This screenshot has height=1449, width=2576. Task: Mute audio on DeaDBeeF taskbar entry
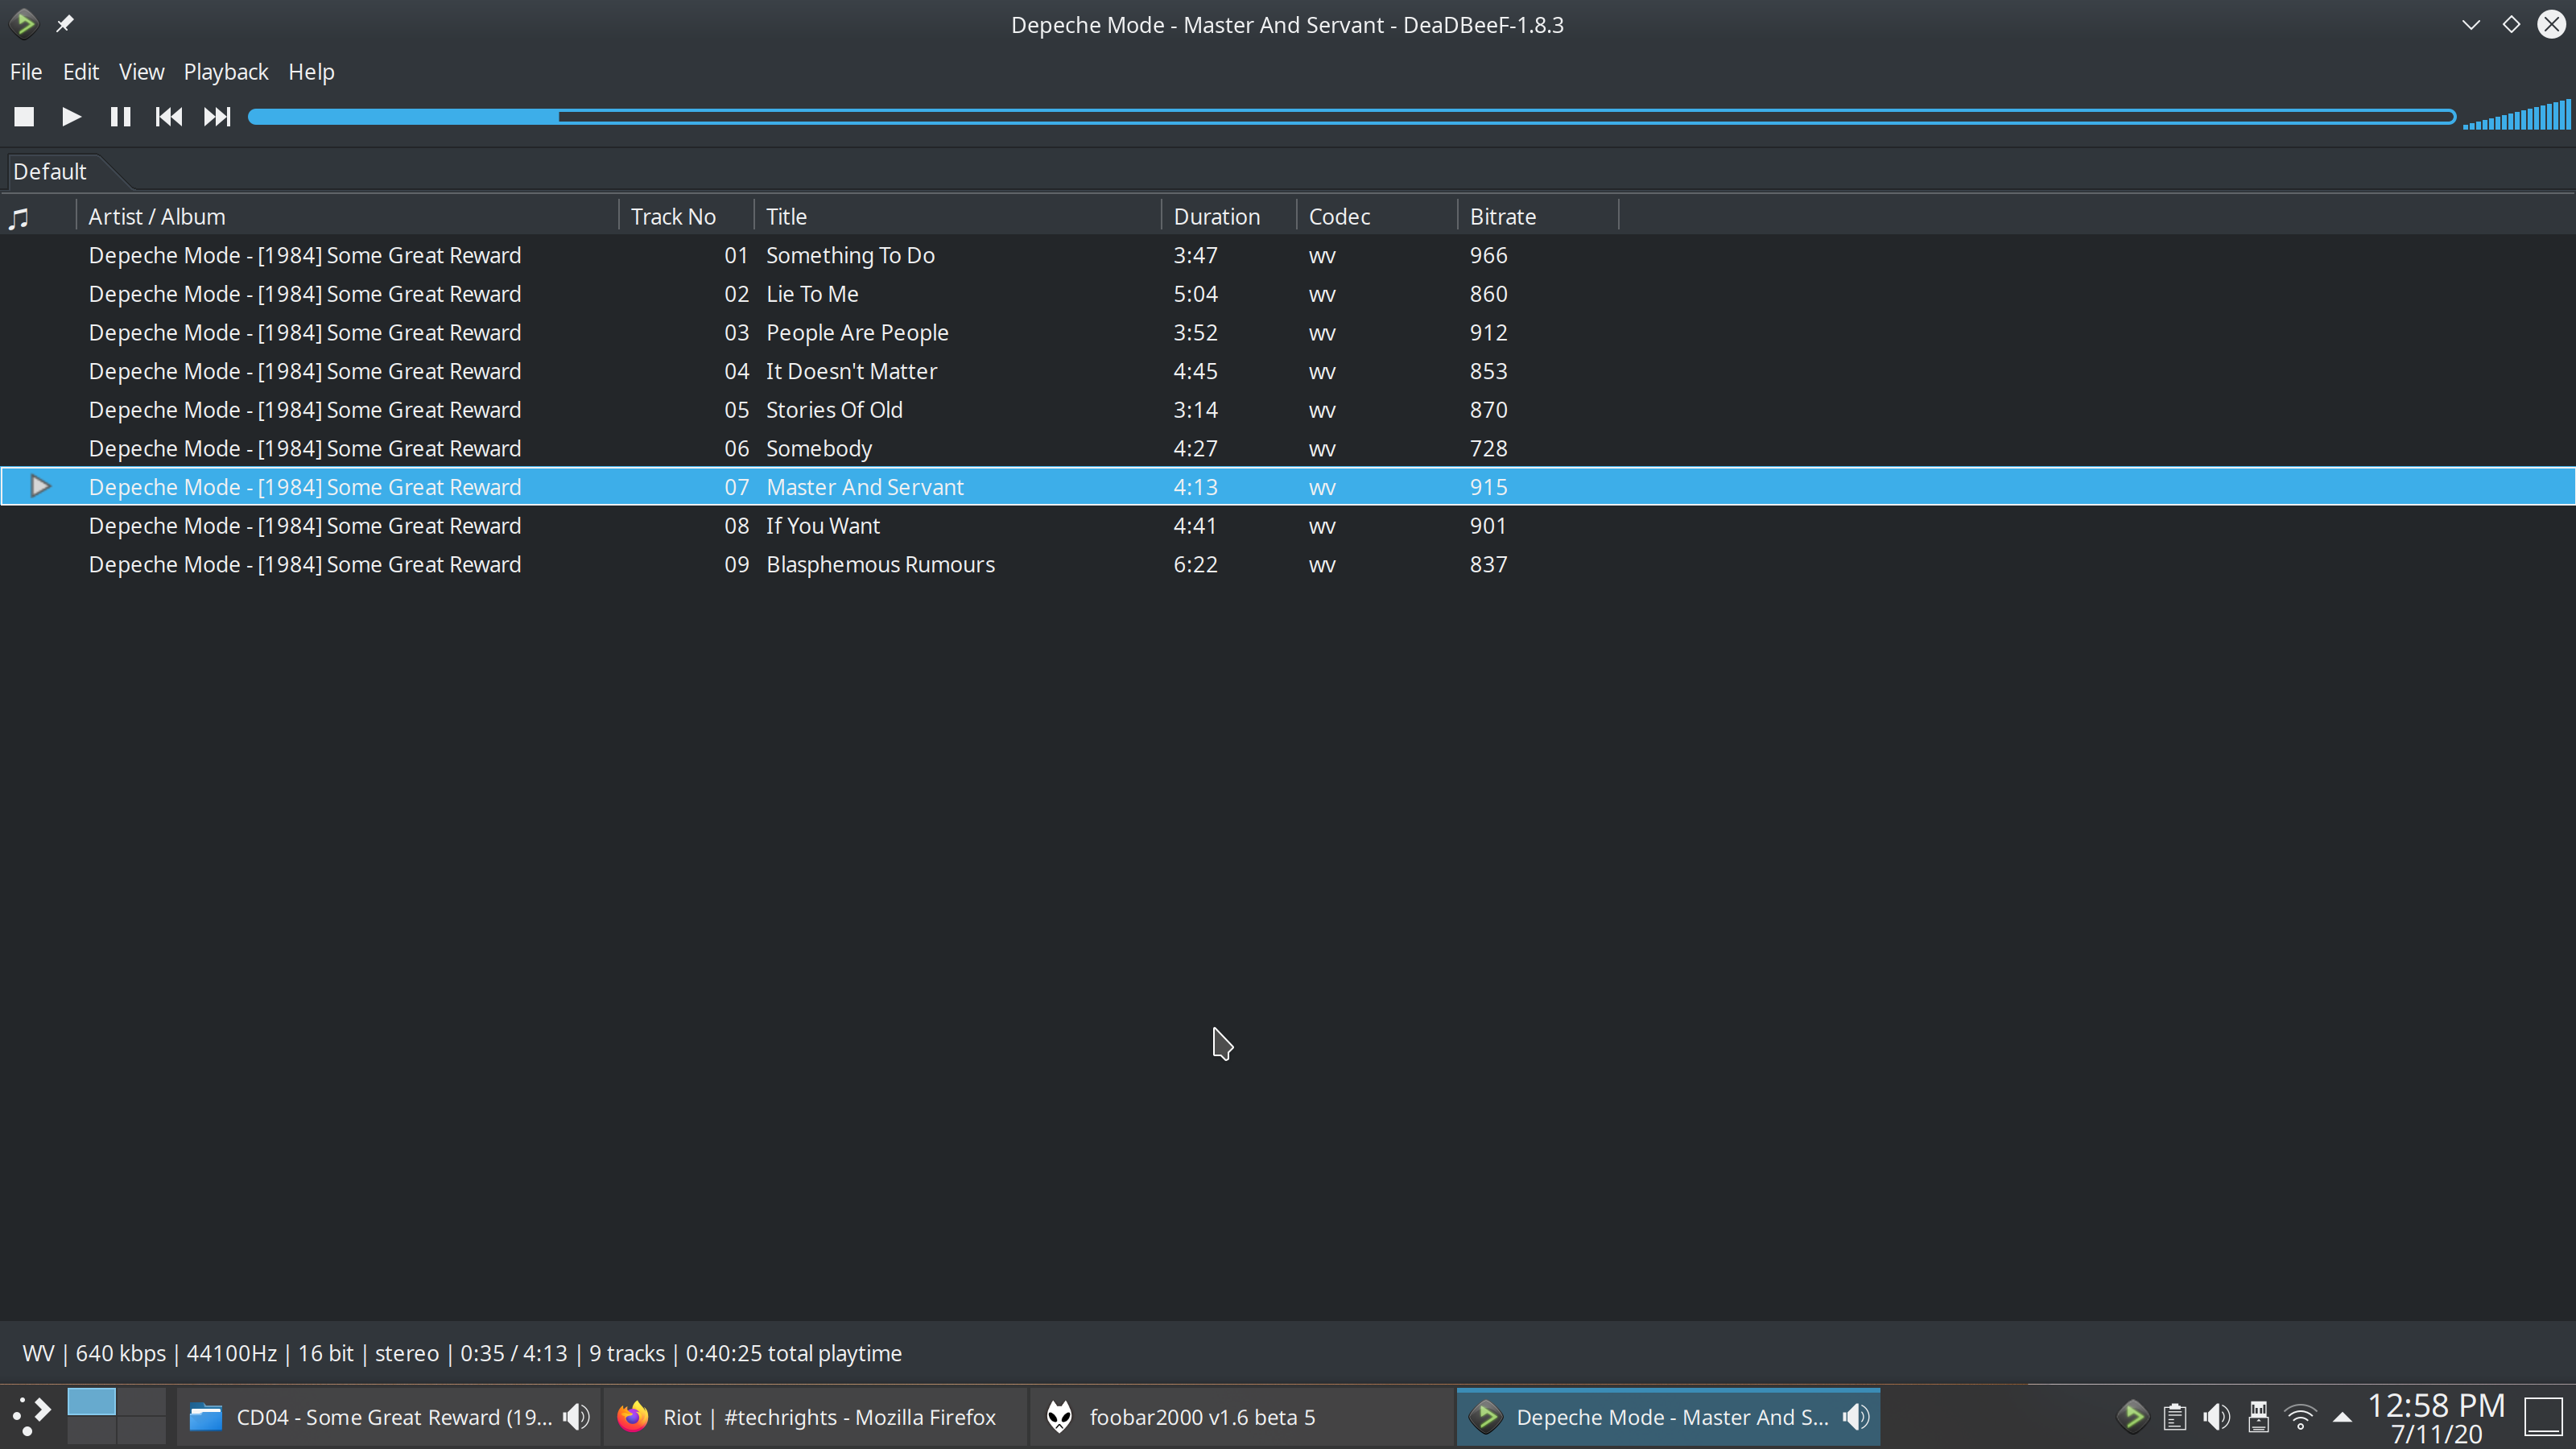coord(1856,1416)
